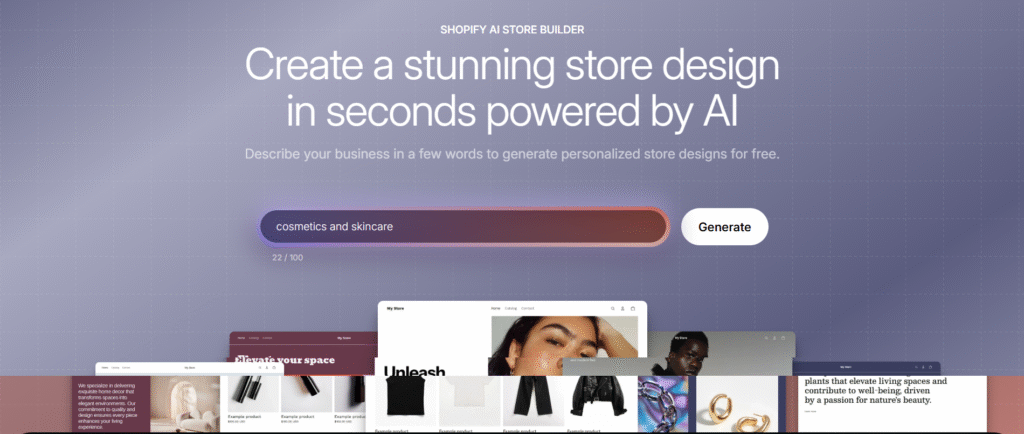Open Home menu in center store preview
The image size is (1024, 434).
pos(496,308)
